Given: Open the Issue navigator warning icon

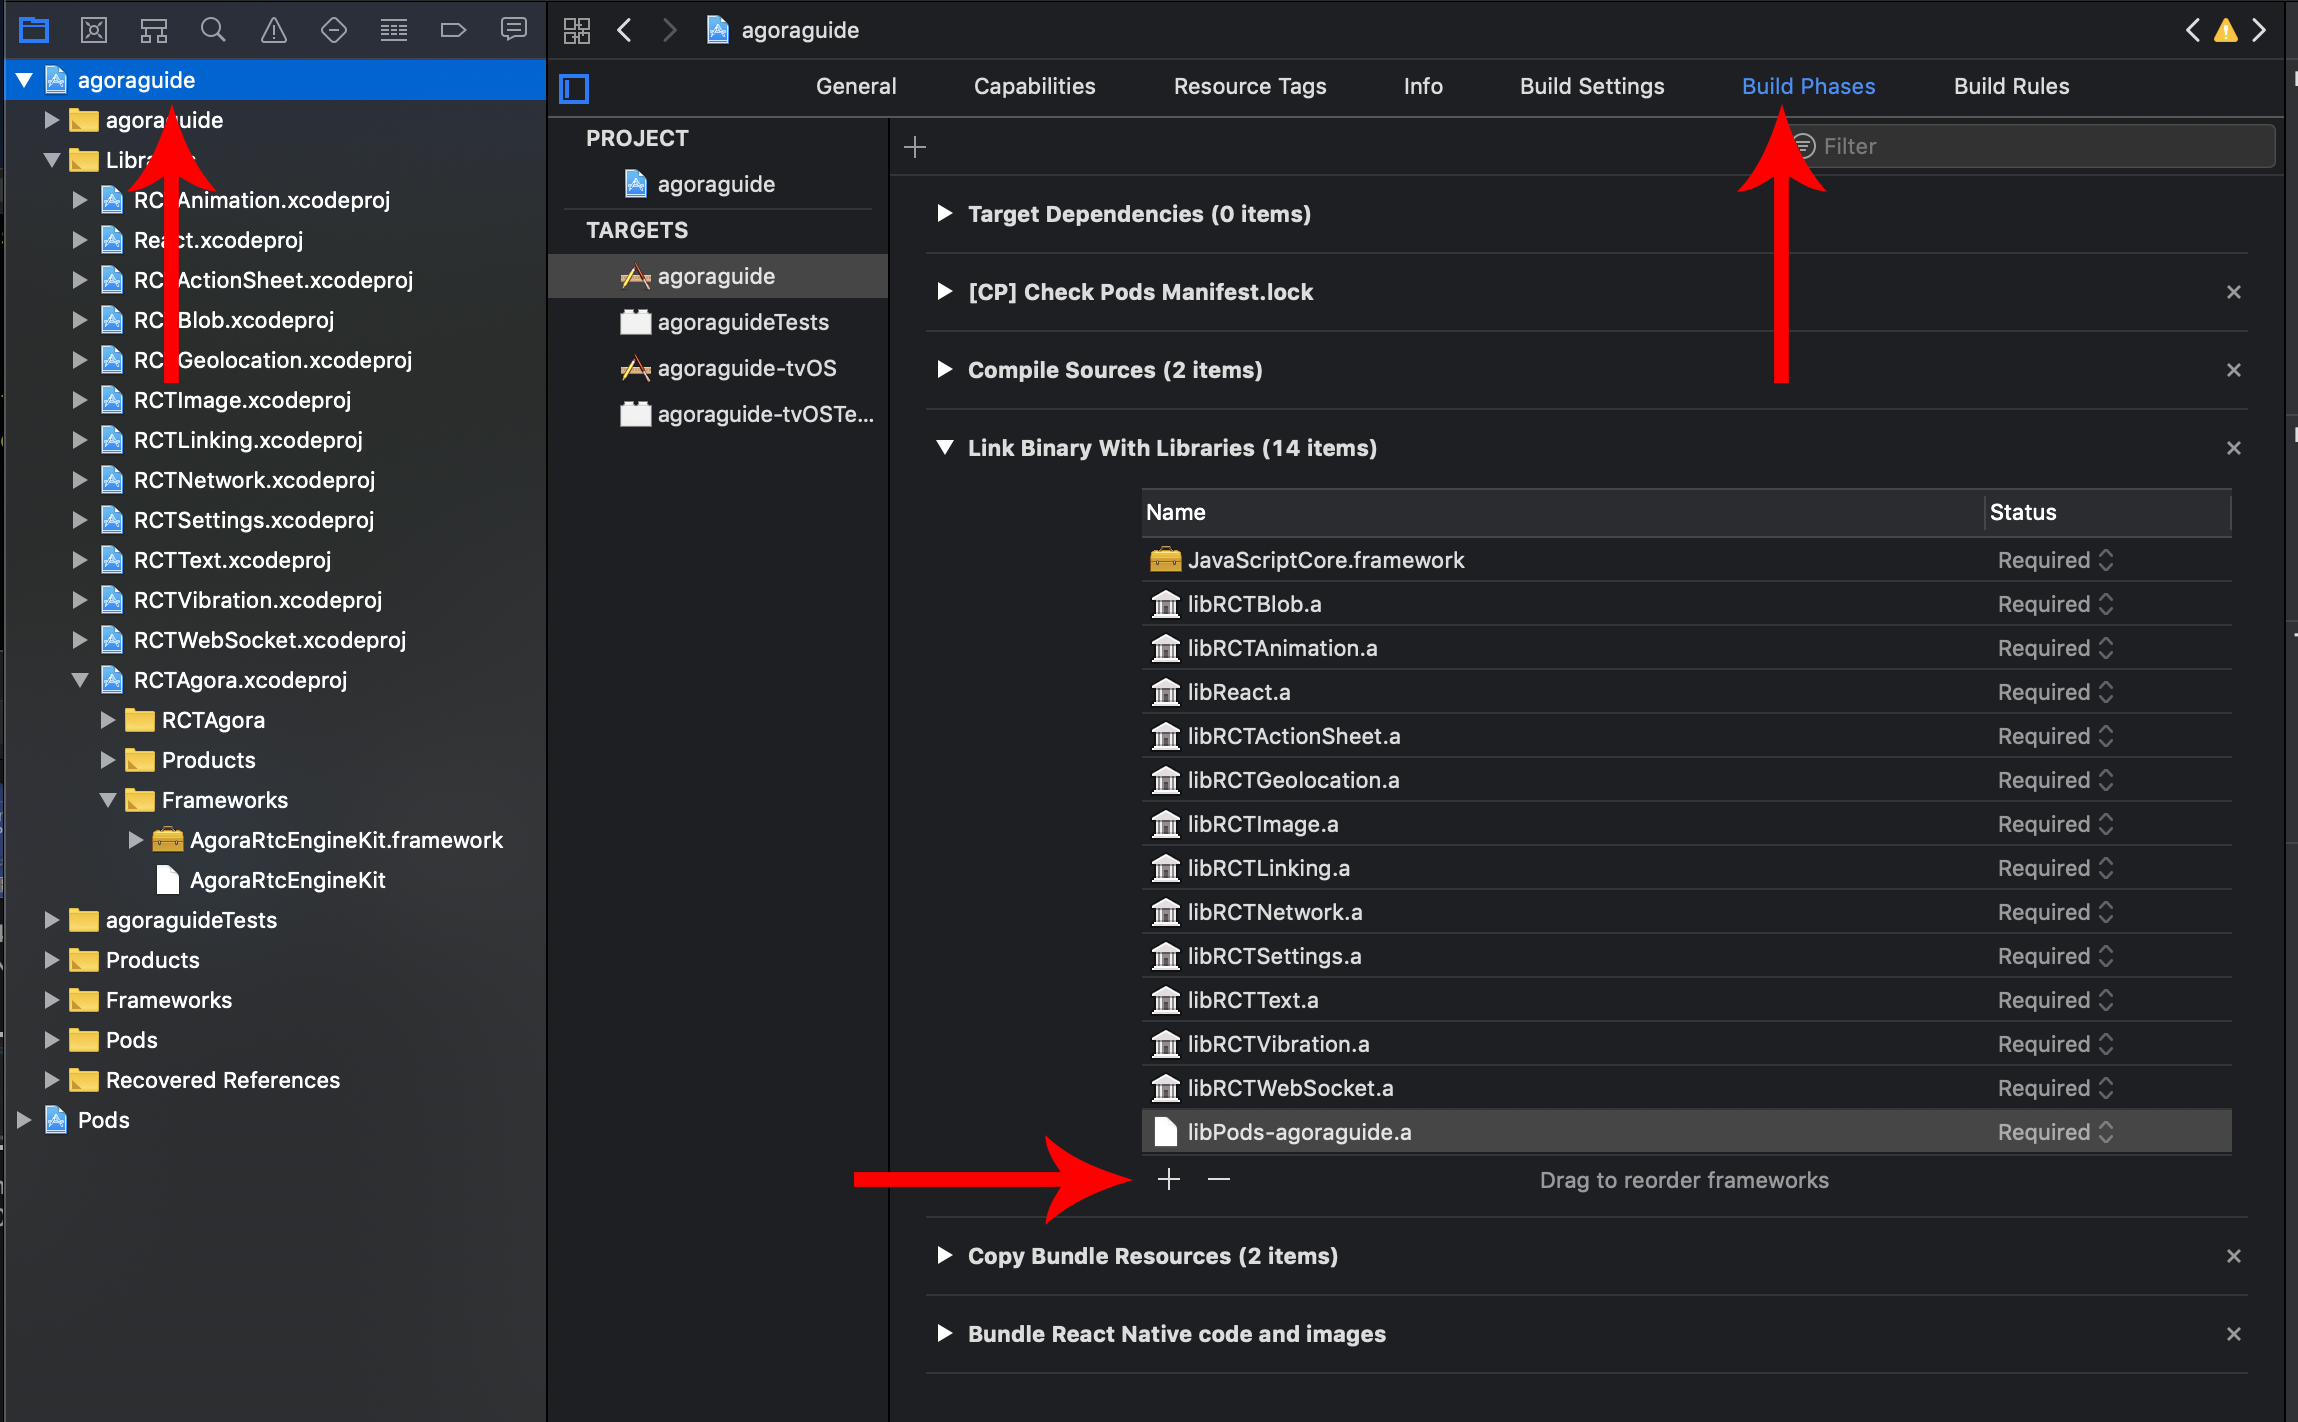Looking at the screenshot, I should click(274, 30).
